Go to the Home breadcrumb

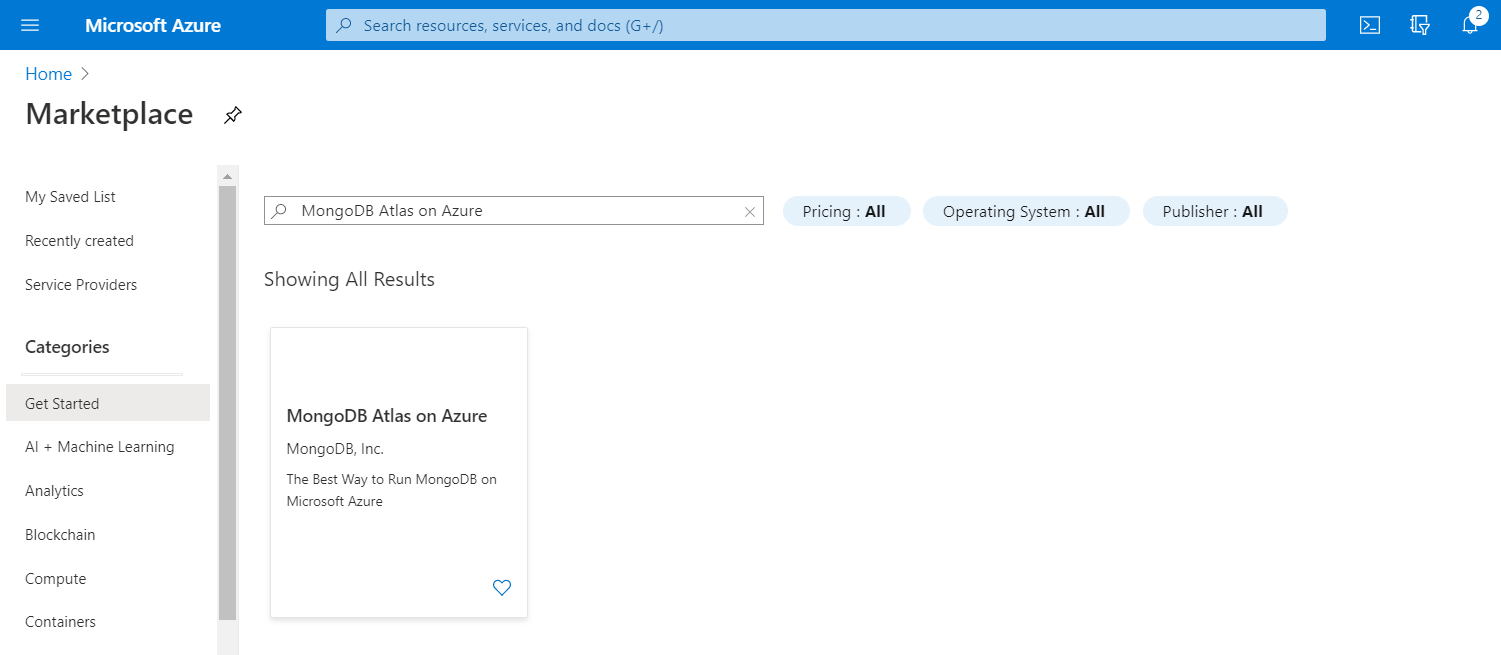[48, 74]
